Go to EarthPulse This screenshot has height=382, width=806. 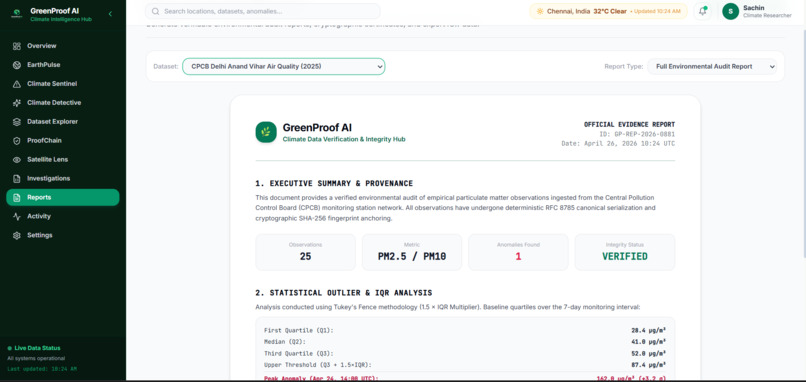point(63,65)
